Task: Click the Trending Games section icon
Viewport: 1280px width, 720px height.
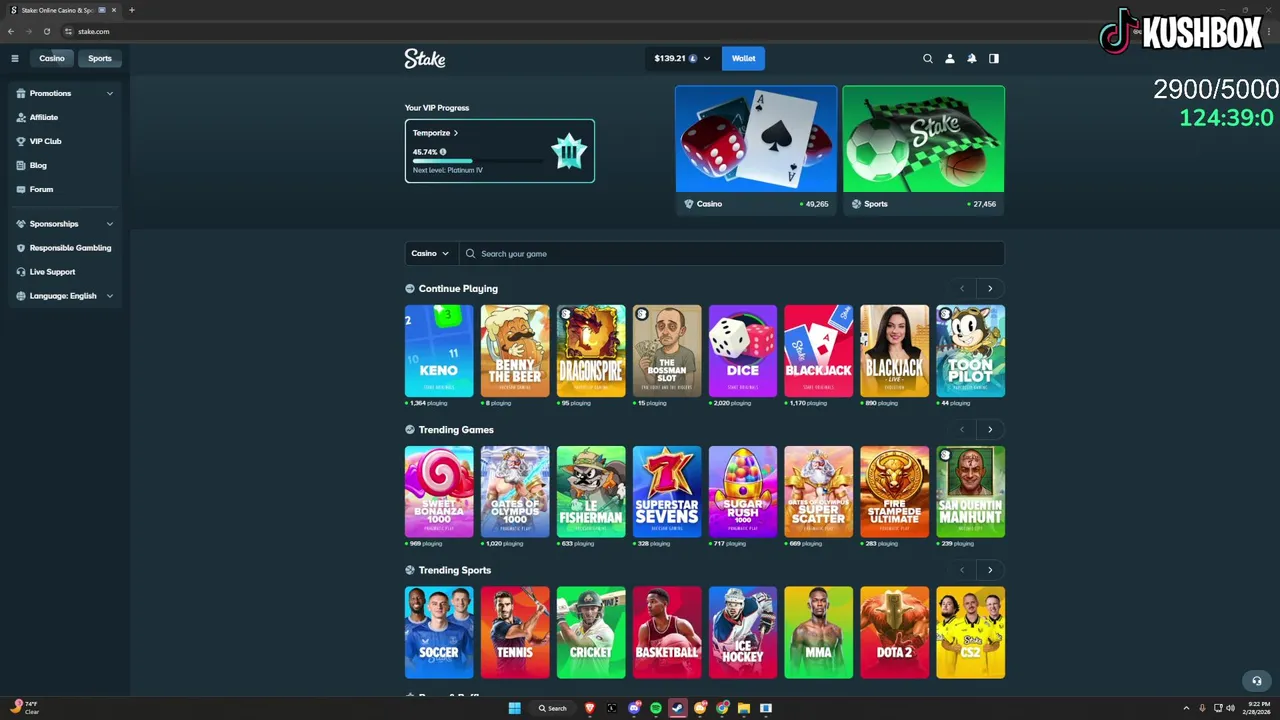Action: (x=410, y=429)
